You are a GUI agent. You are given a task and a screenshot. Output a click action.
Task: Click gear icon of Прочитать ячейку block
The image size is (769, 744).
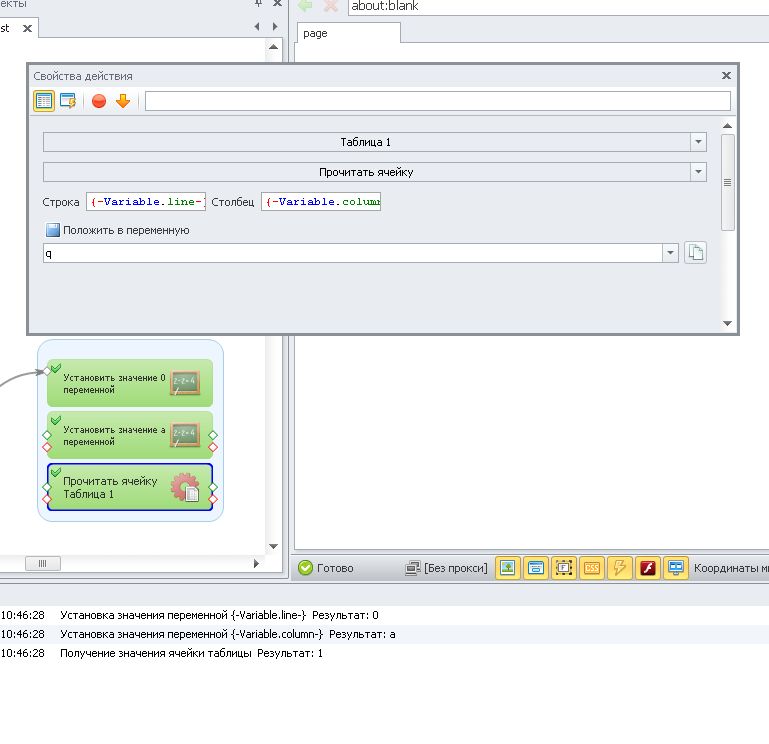pos(185,487)
